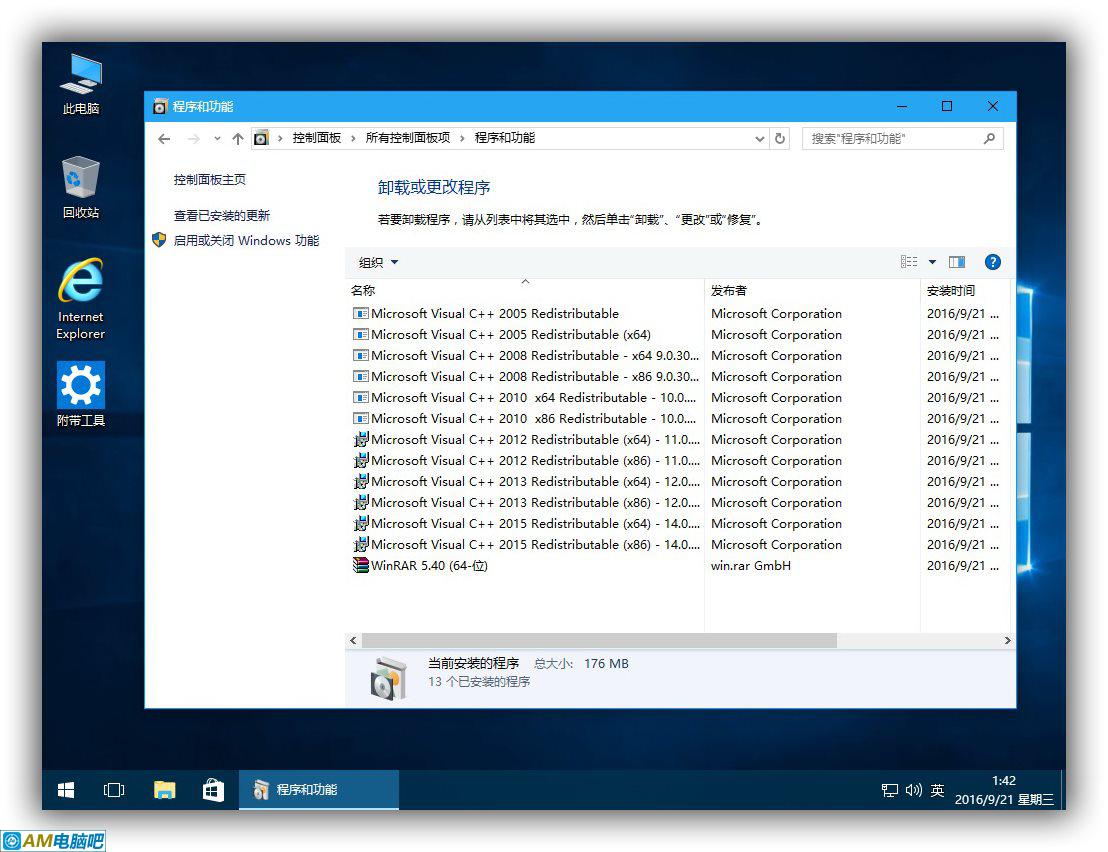Click the 程序和功能 title bar icon
Screen dimensions: 1108x852
click(x=160, y=107)
